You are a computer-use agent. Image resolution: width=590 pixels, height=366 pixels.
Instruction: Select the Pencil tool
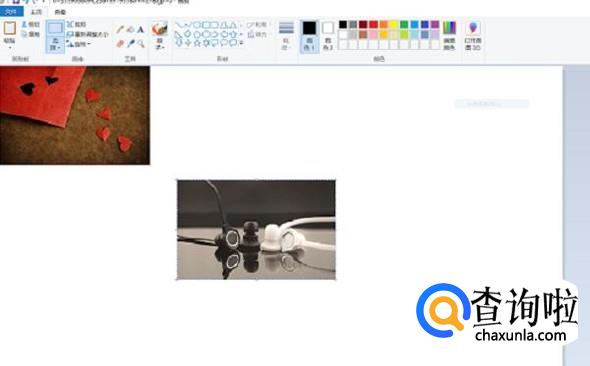(120, 29)
